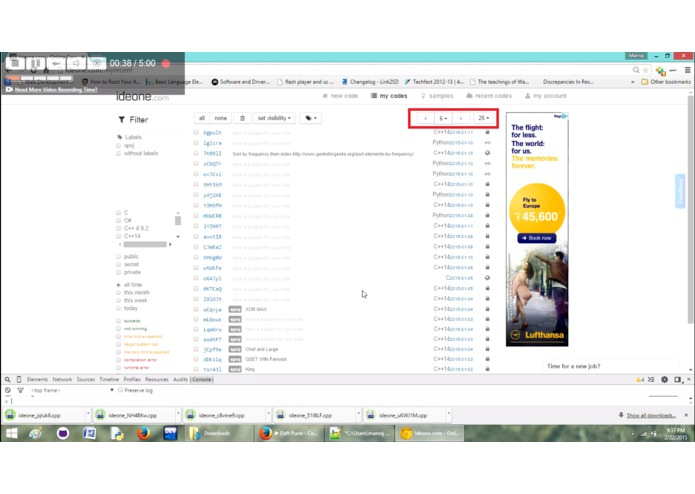Open downloaded file ideone_NH4BKw.cpp
This screenshot has height=494, width=695.
click(133, 416)
